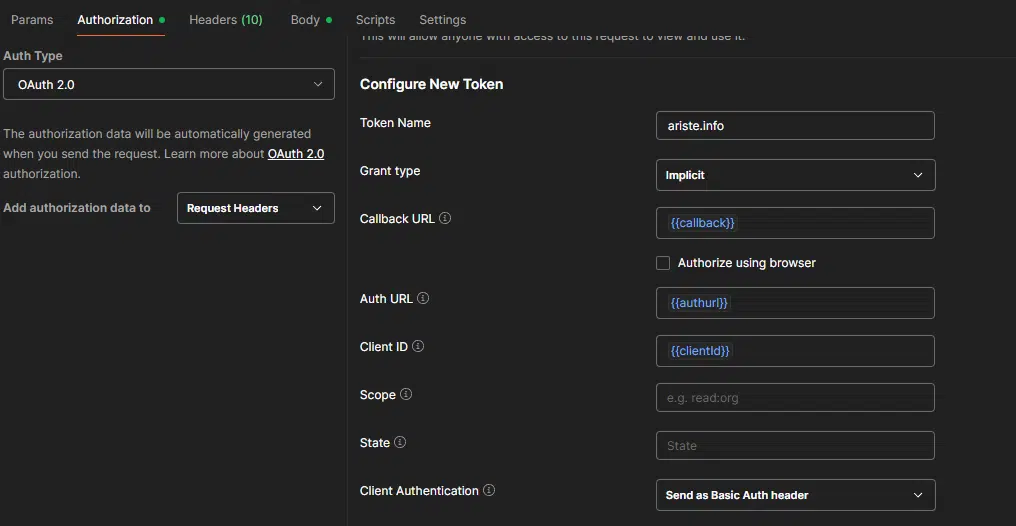This screenshot has height=526, width=1016.
Task: Focus the Client ID input field
Action: point(795,351)
